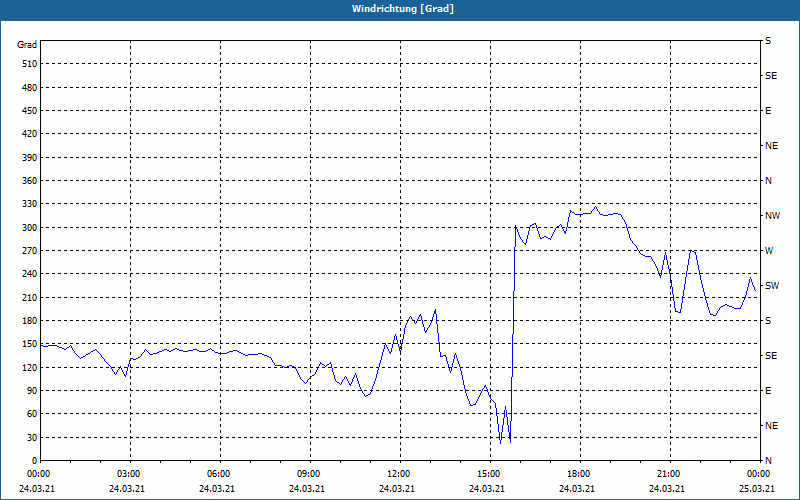Click the W compass label
This screenshot has width=800, height=500.
(x=769, y=251)
